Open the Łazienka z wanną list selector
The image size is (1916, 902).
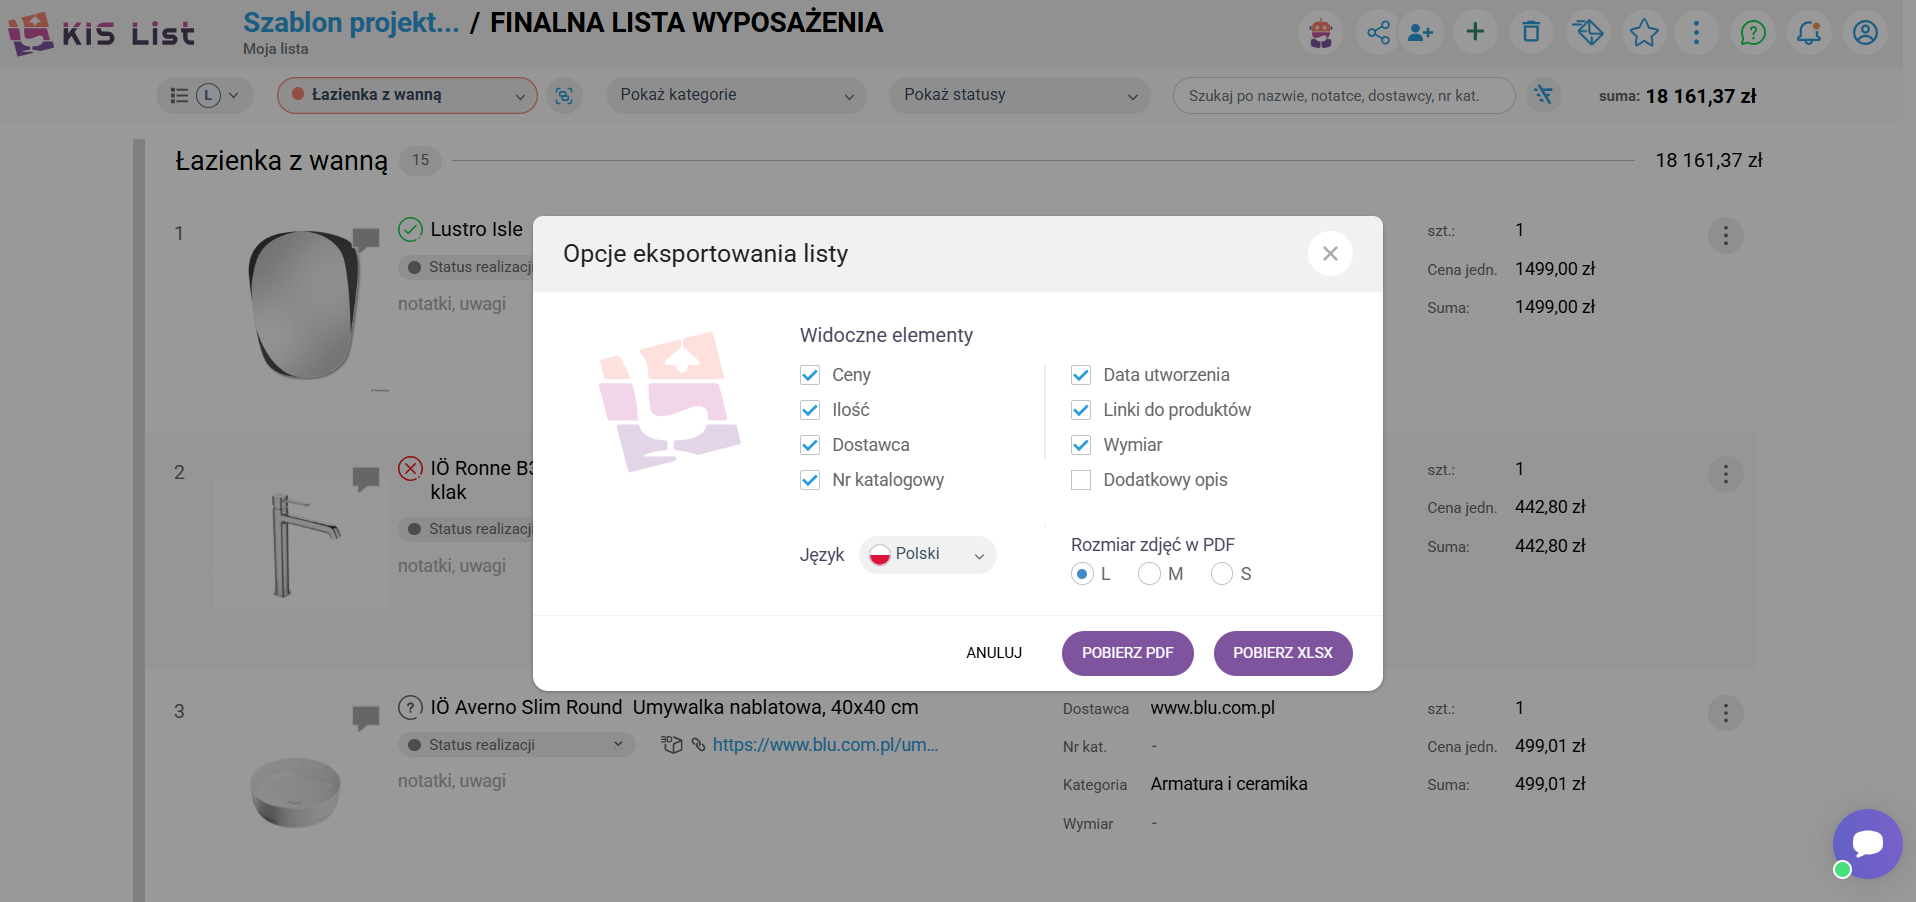406,95
